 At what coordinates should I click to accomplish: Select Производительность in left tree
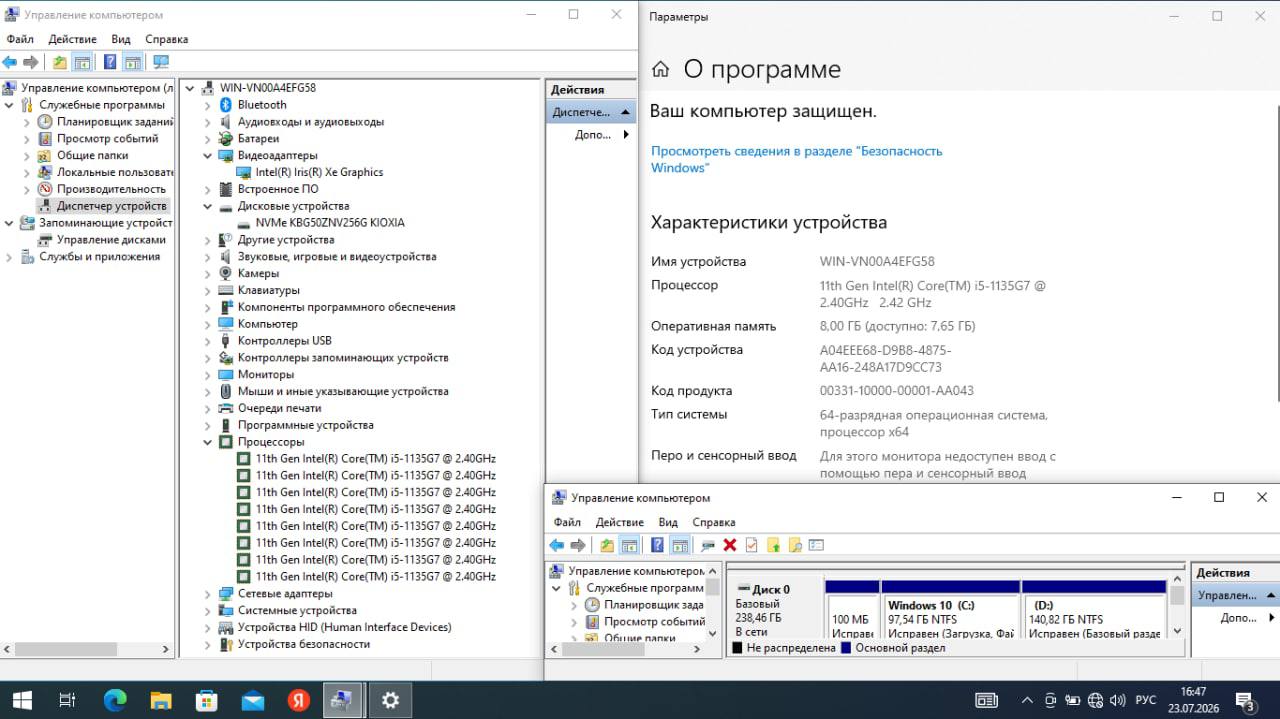tap(111, 189)
